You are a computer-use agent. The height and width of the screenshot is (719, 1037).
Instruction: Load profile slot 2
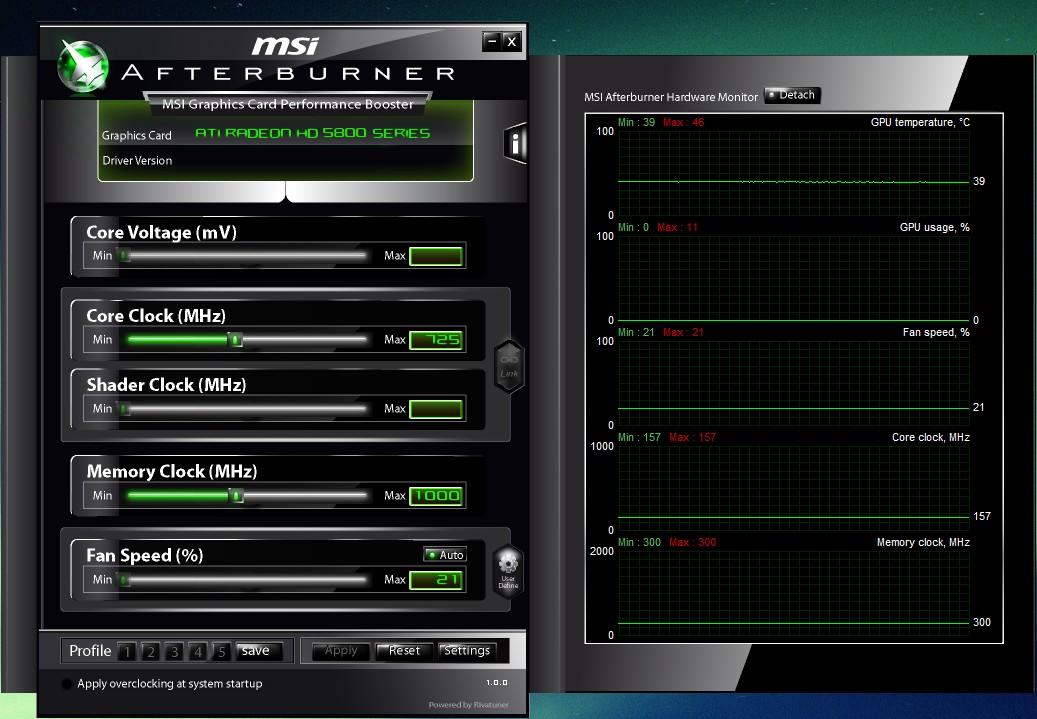151,652
